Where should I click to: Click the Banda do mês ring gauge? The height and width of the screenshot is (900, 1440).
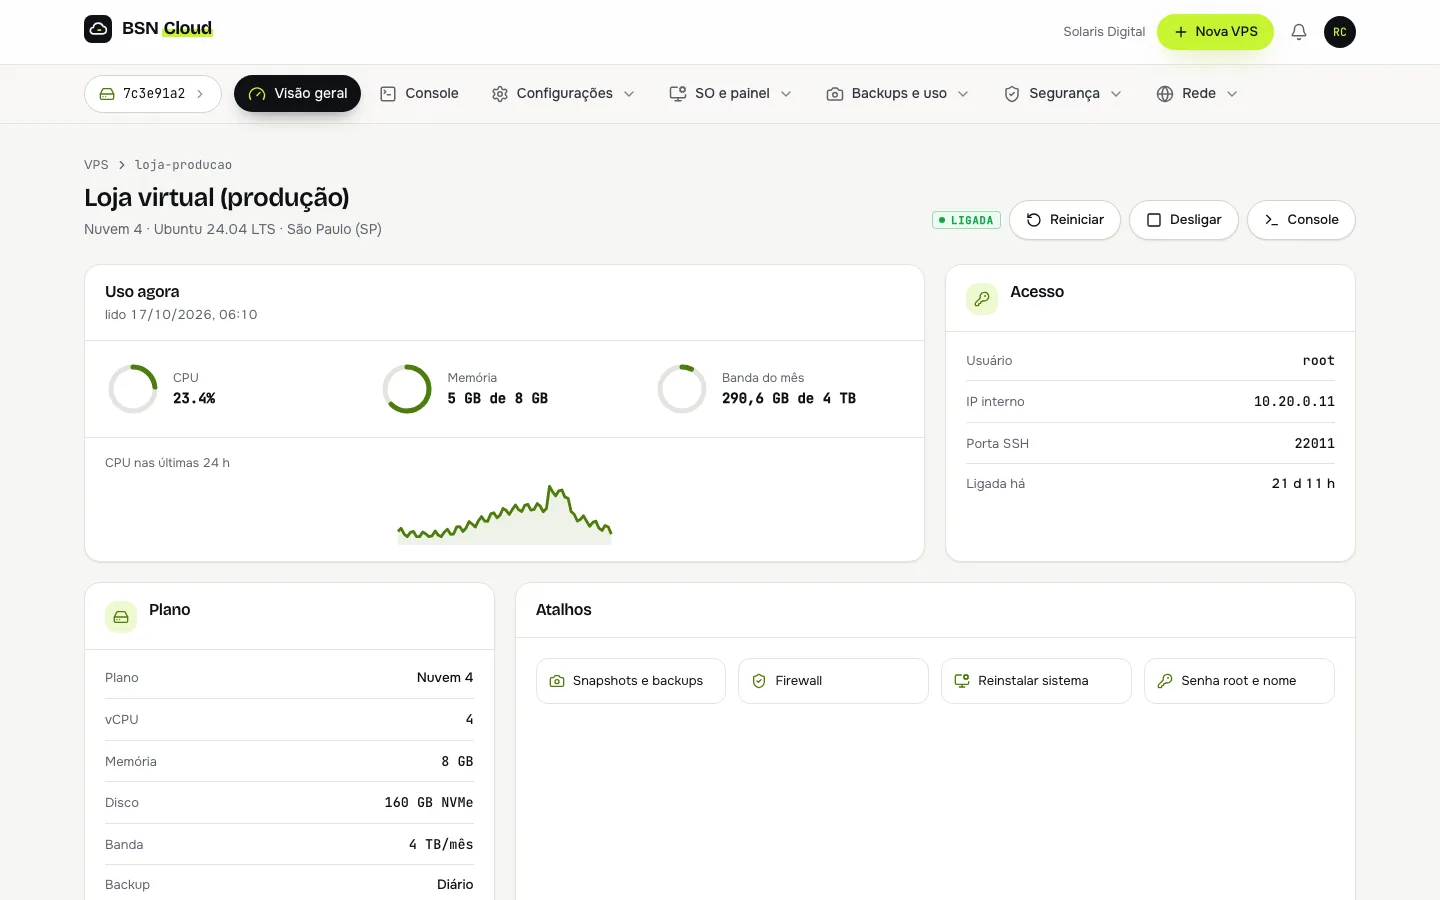click(x=682, y=389)
